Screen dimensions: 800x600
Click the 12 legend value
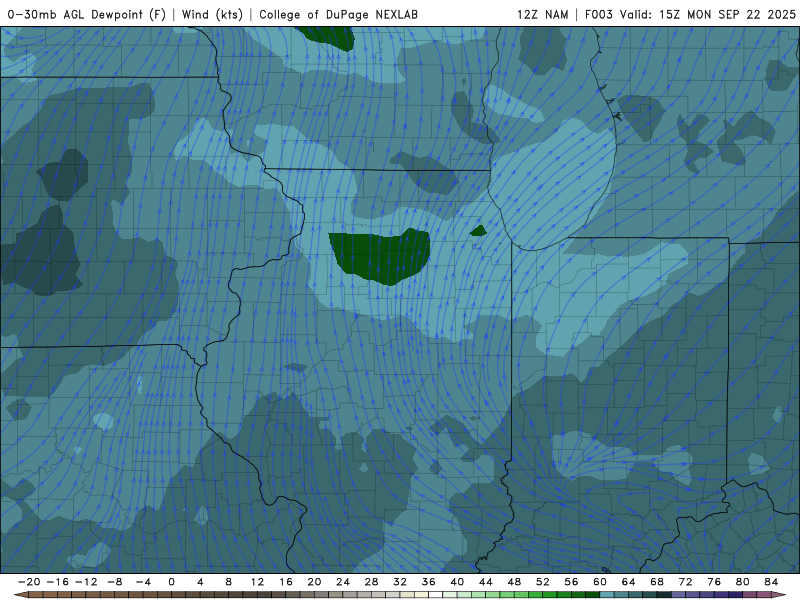click(x=257, y=582)
